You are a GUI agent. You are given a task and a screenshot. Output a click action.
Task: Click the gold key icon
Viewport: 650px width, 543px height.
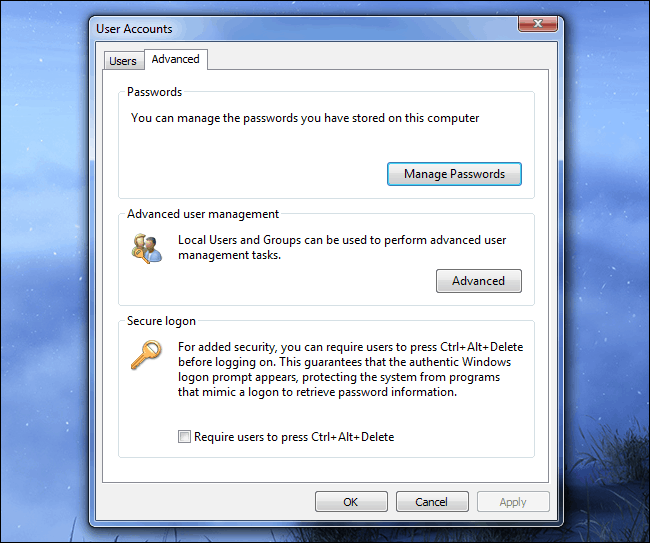coord(146,353)
